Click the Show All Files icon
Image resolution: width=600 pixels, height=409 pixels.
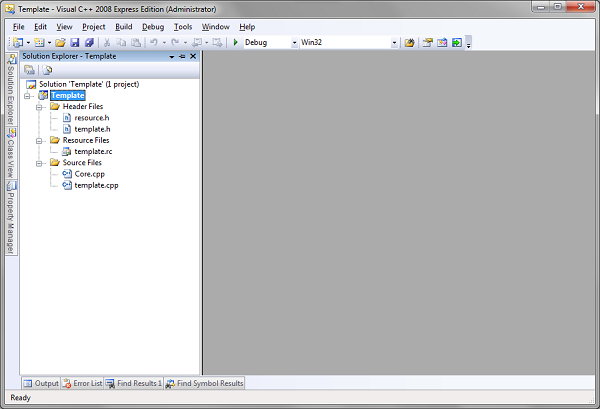point(47,70)
